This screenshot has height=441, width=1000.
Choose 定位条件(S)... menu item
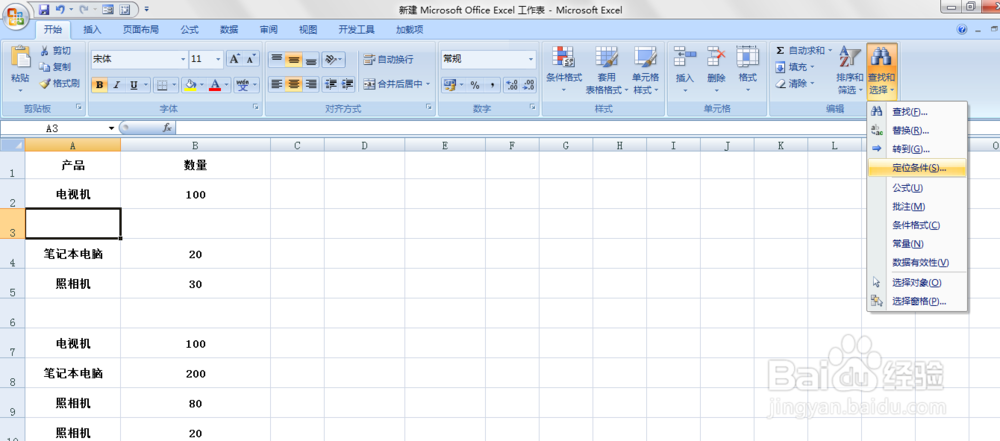pyautogui.click(x=917, y=168)
